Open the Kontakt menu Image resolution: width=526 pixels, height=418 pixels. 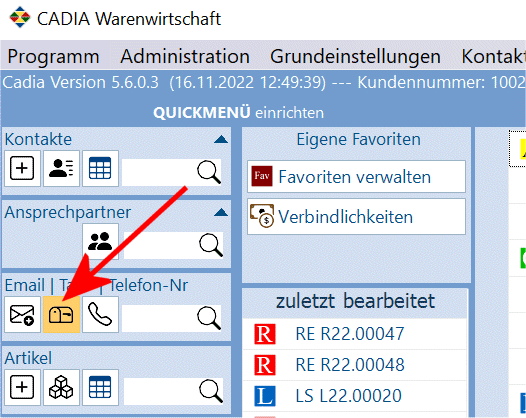[x=493, y=56]
